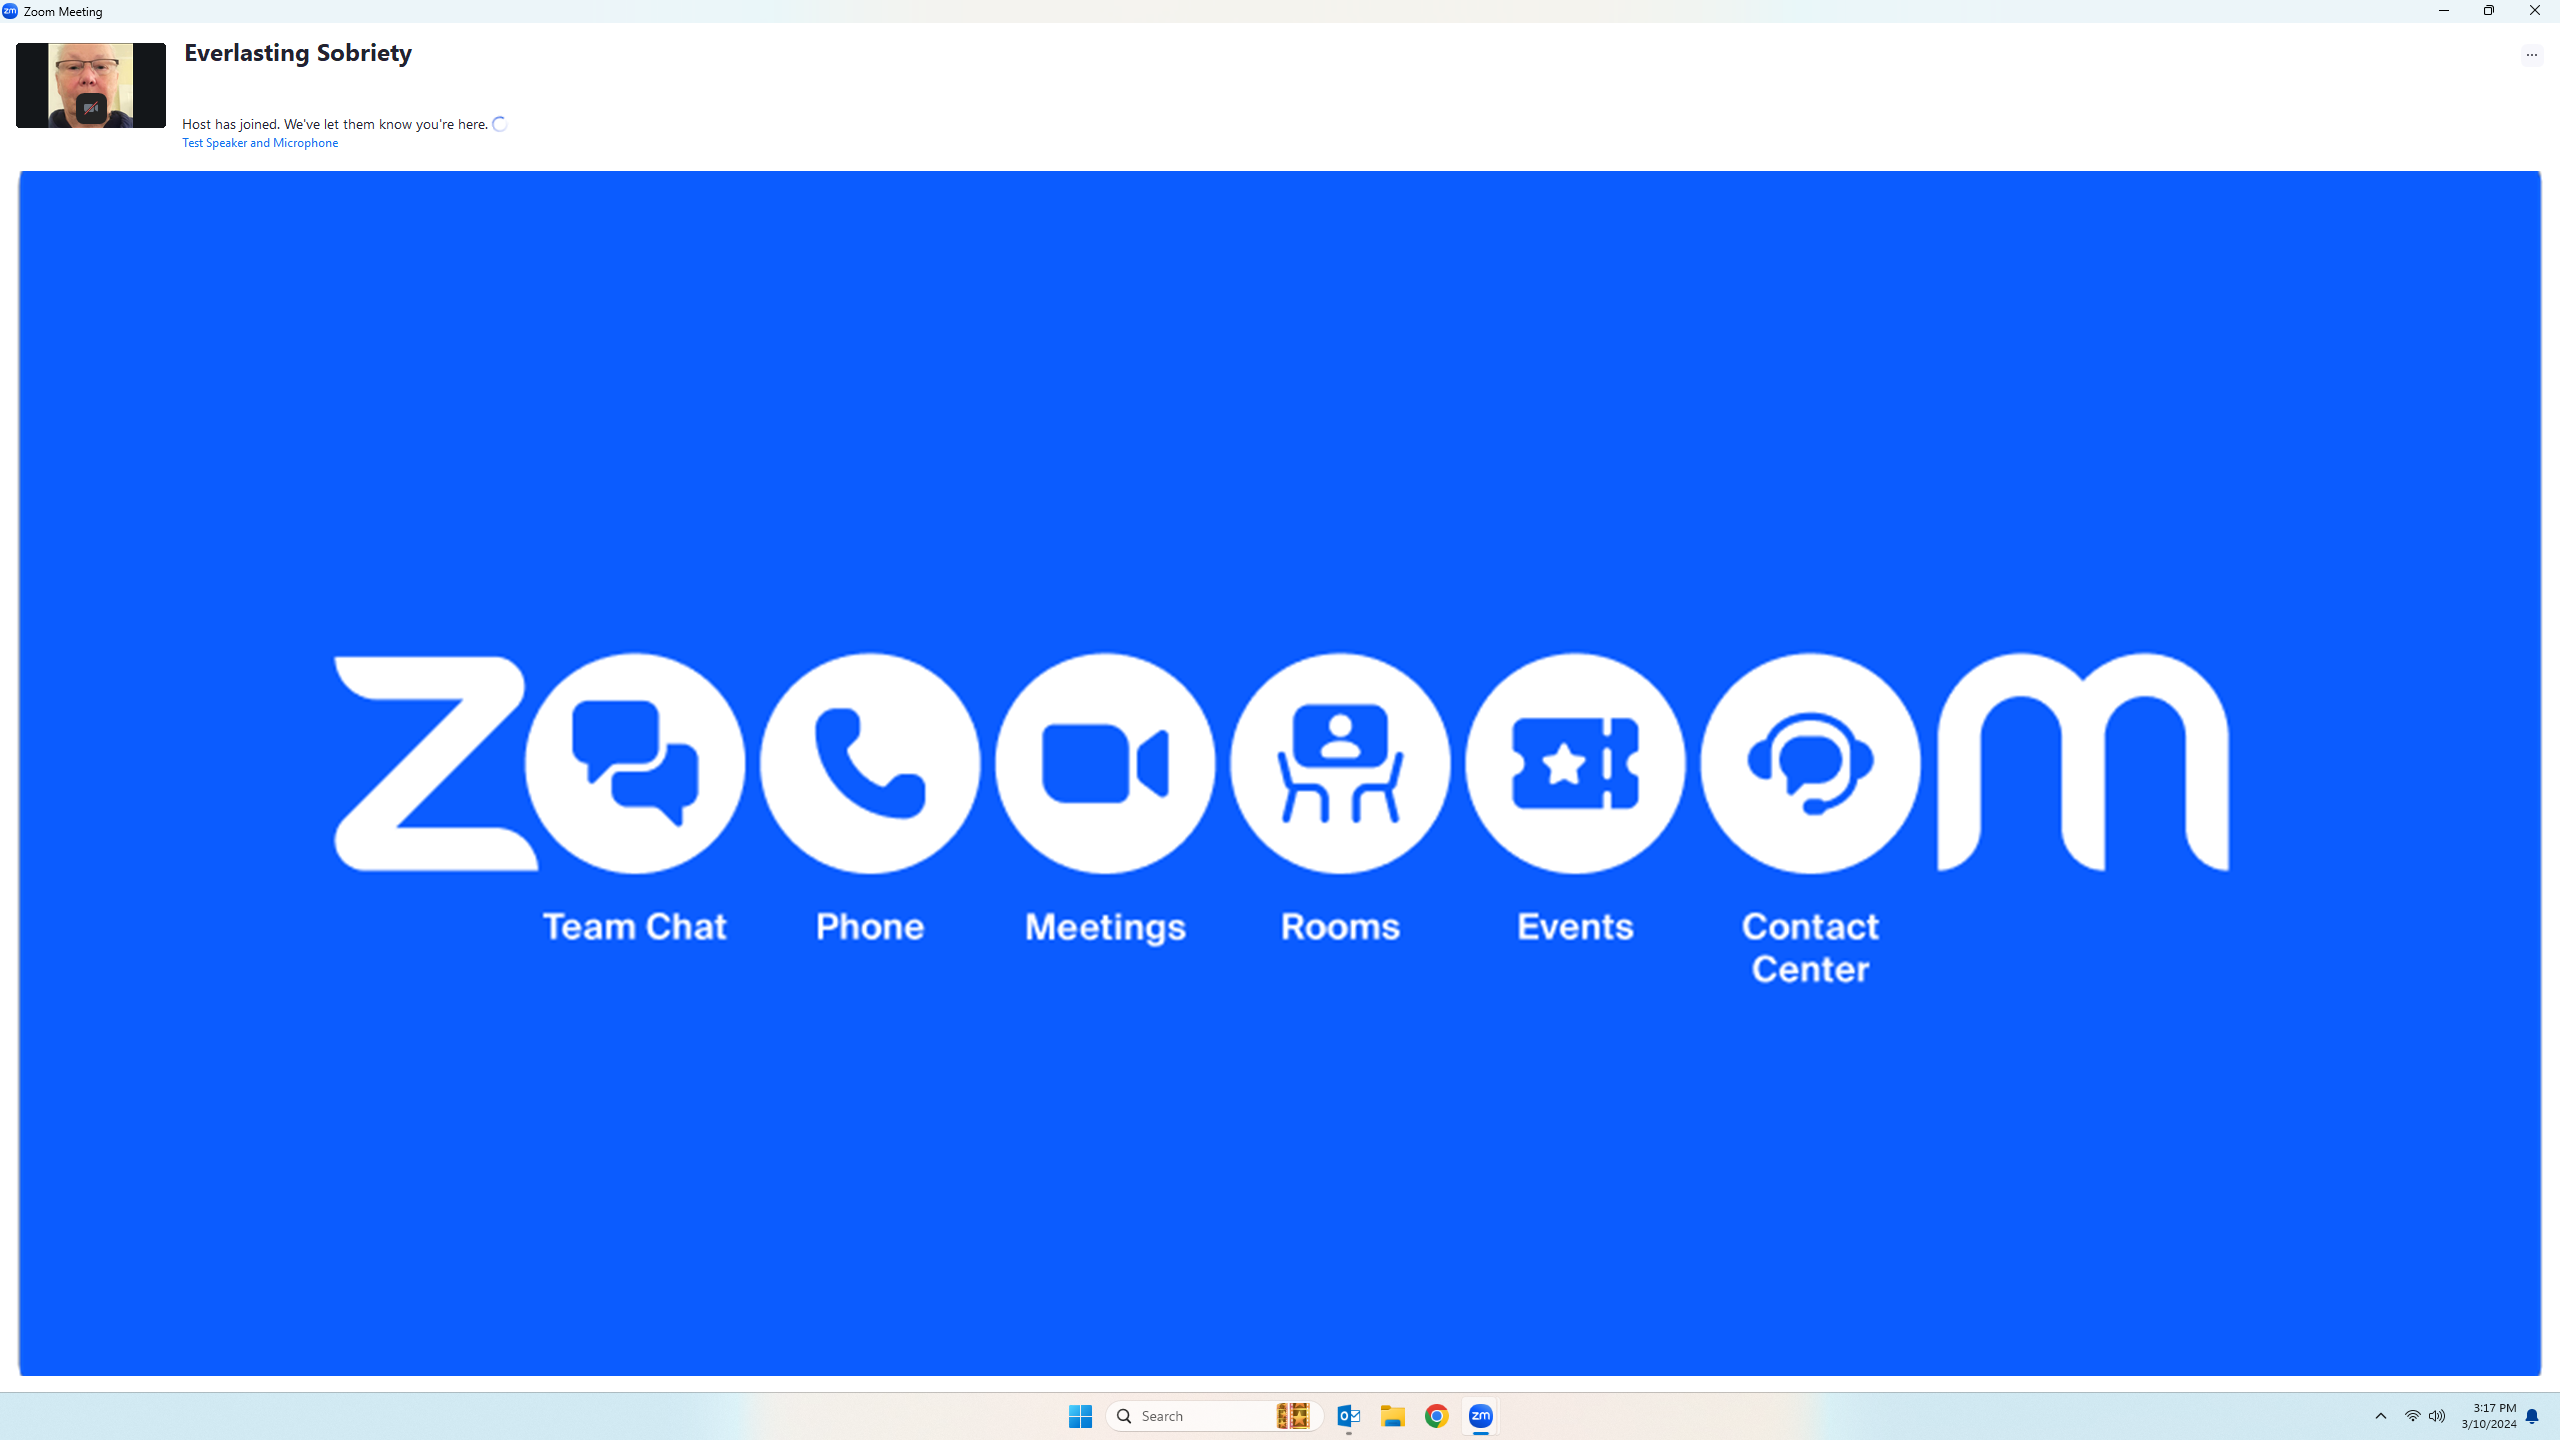Select the Events ticket icon

(1574, 762)
